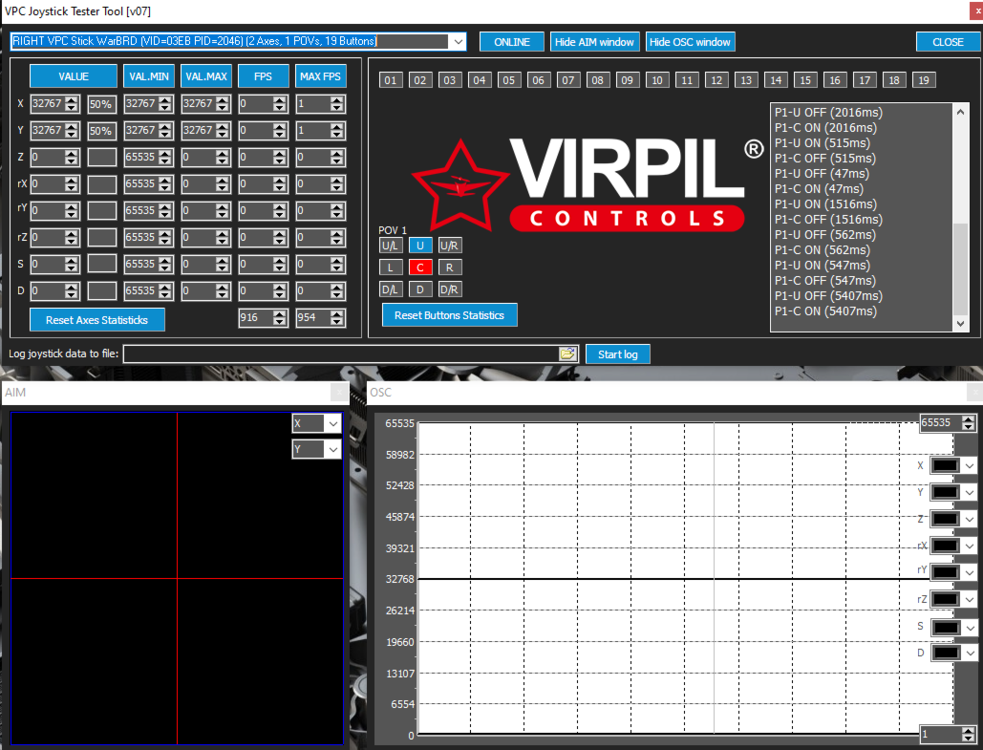The width and height of the screenshot is (983, 750).
Task: Open OSC Y channel color dropdown
Action: pos(969,492)
